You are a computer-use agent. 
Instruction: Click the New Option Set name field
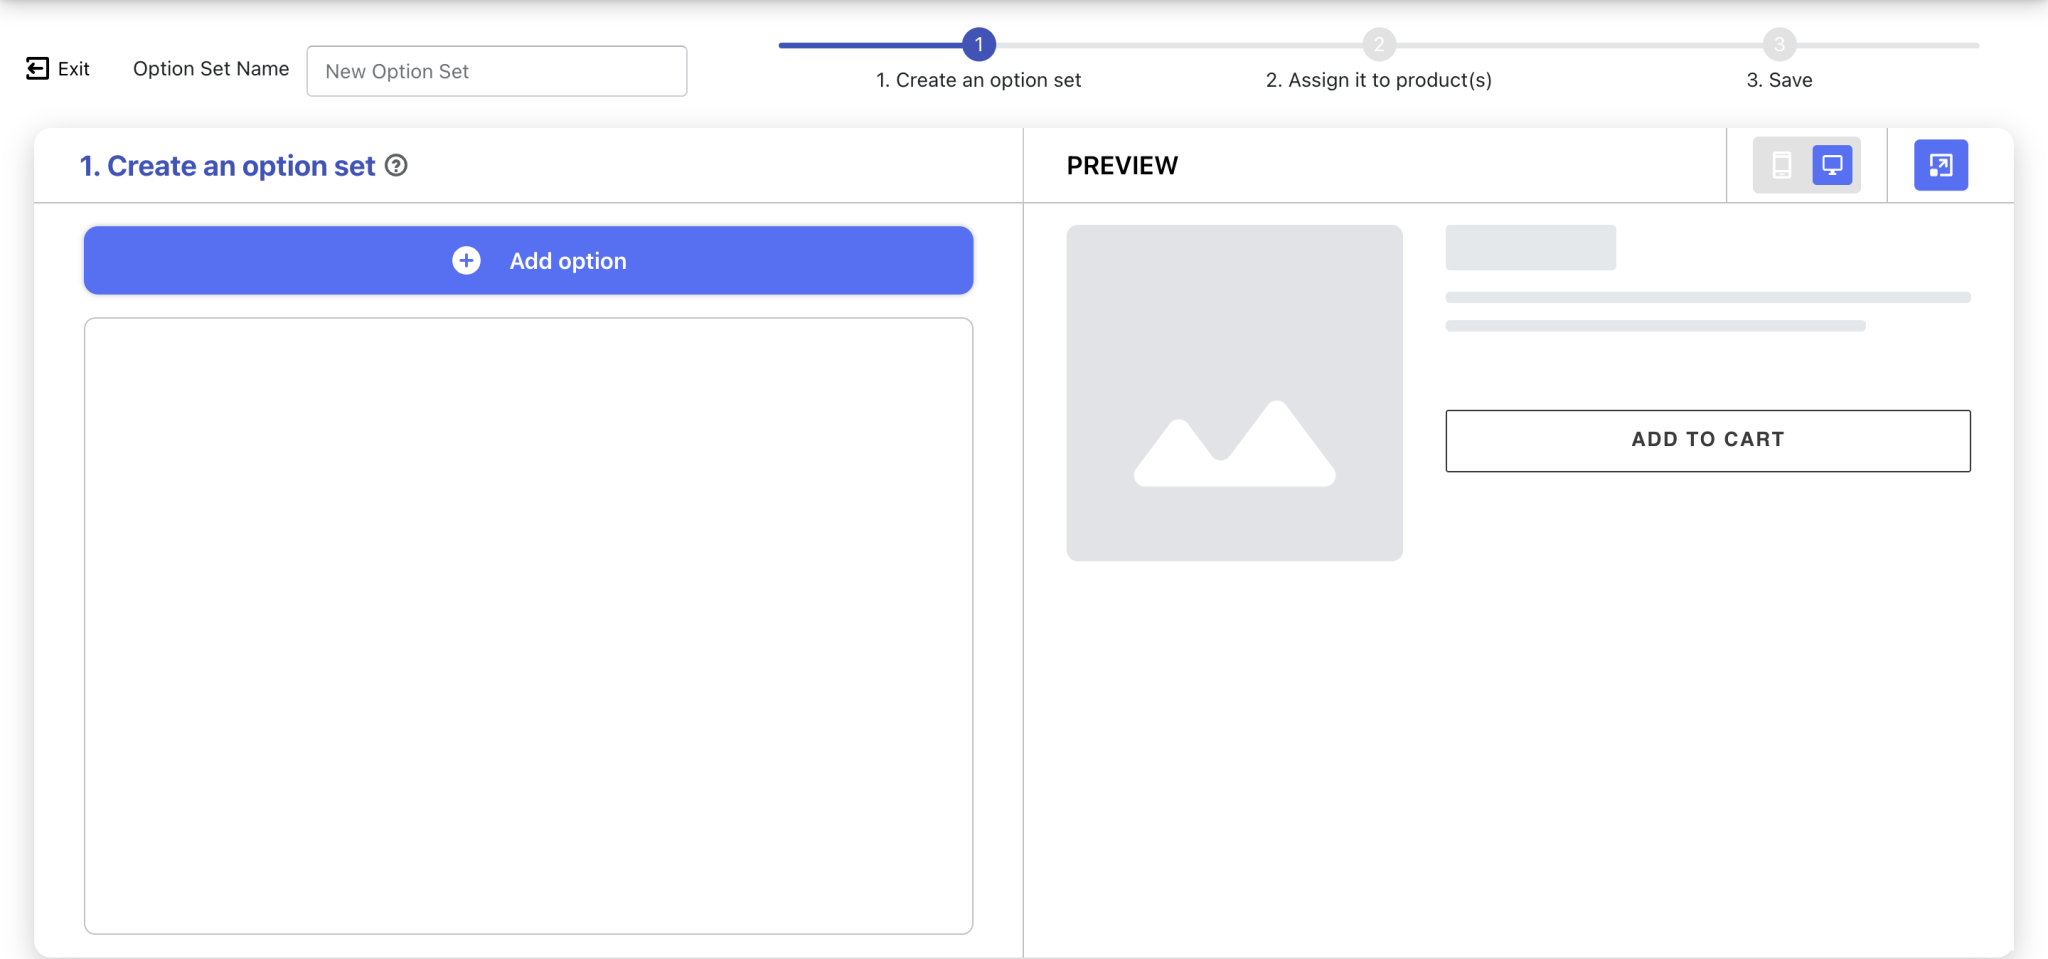[496, 71]
